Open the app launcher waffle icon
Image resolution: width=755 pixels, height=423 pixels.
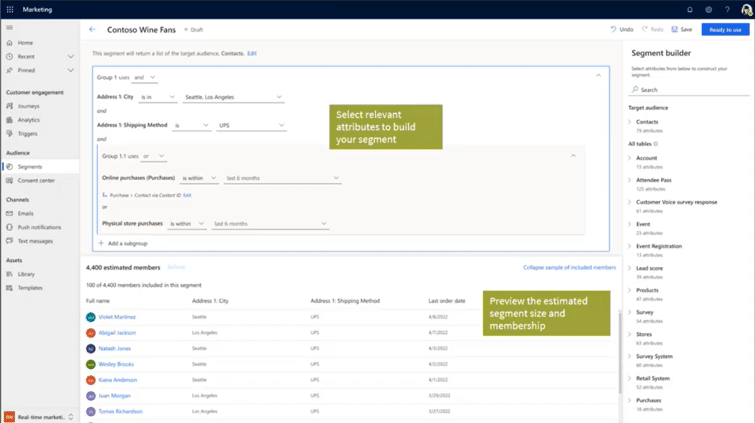click(9, 10)
